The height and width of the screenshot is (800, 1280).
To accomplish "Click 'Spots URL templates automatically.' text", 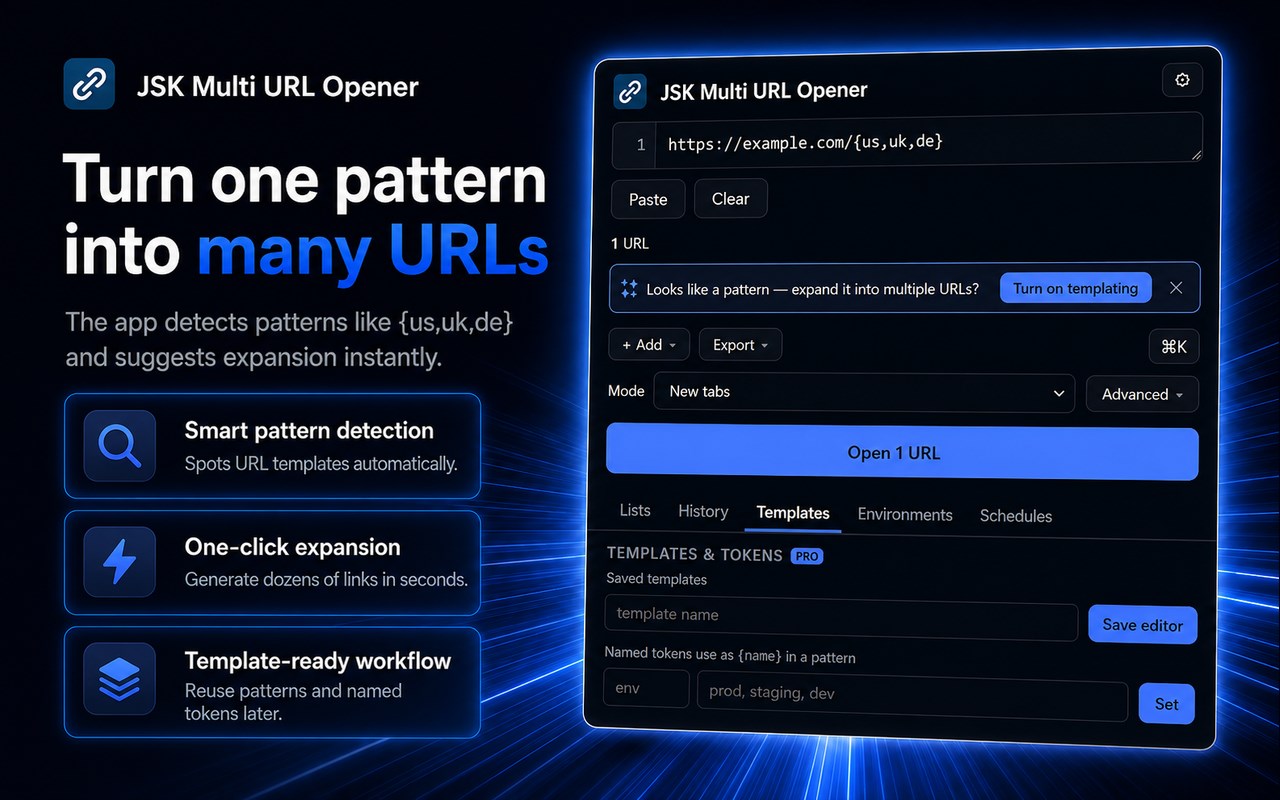I will (x=321, y=464).
